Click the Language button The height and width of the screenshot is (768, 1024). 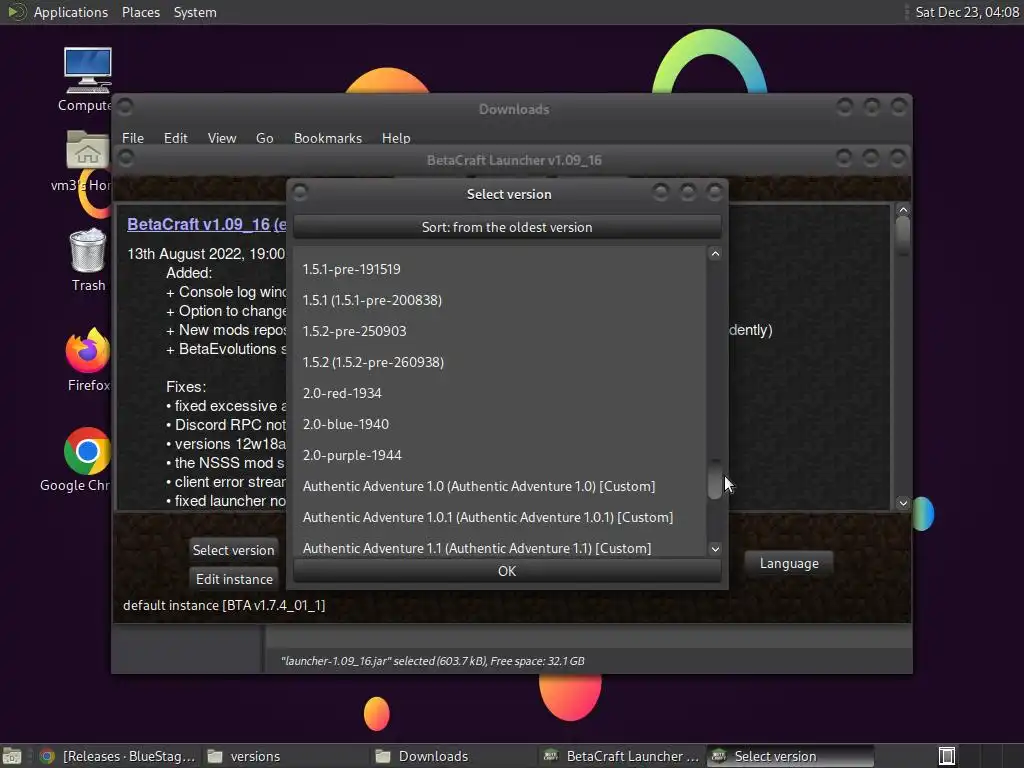[789, 563]
